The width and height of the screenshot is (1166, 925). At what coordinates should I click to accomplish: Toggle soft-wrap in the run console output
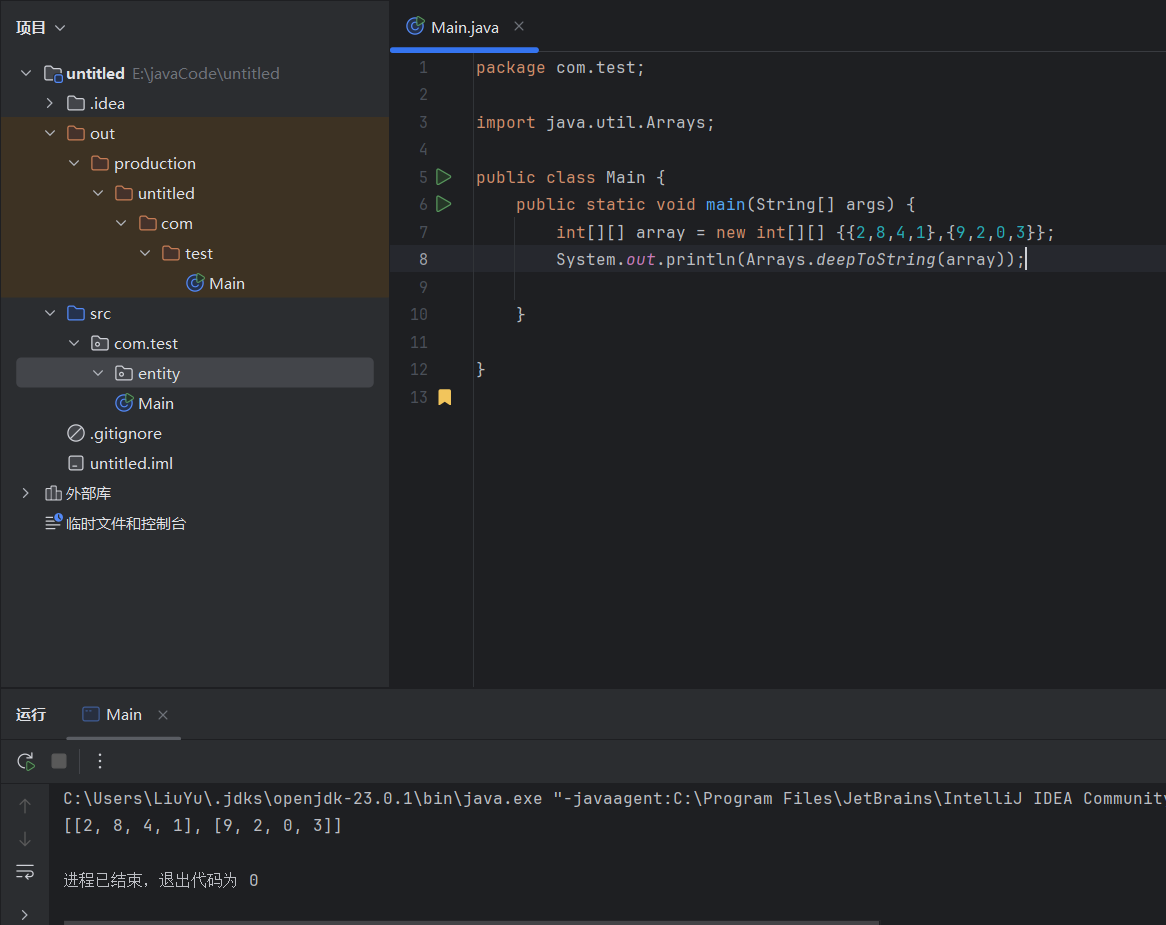(x=25, y=871)
